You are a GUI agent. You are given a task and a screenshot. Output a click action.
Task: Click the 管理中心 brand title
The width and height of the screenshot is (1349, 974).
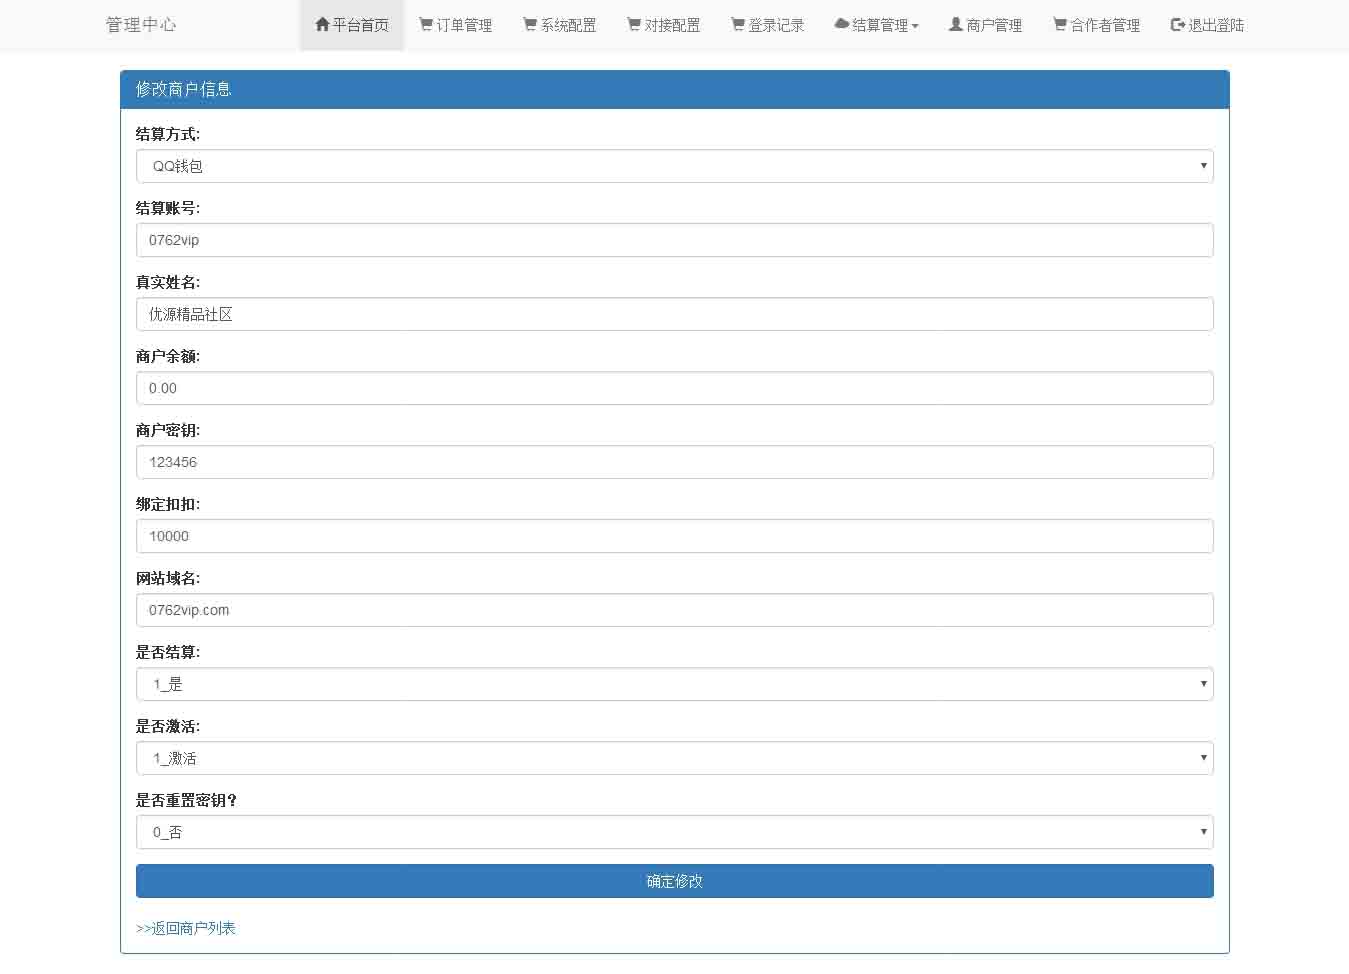click(x=141, y=25)
